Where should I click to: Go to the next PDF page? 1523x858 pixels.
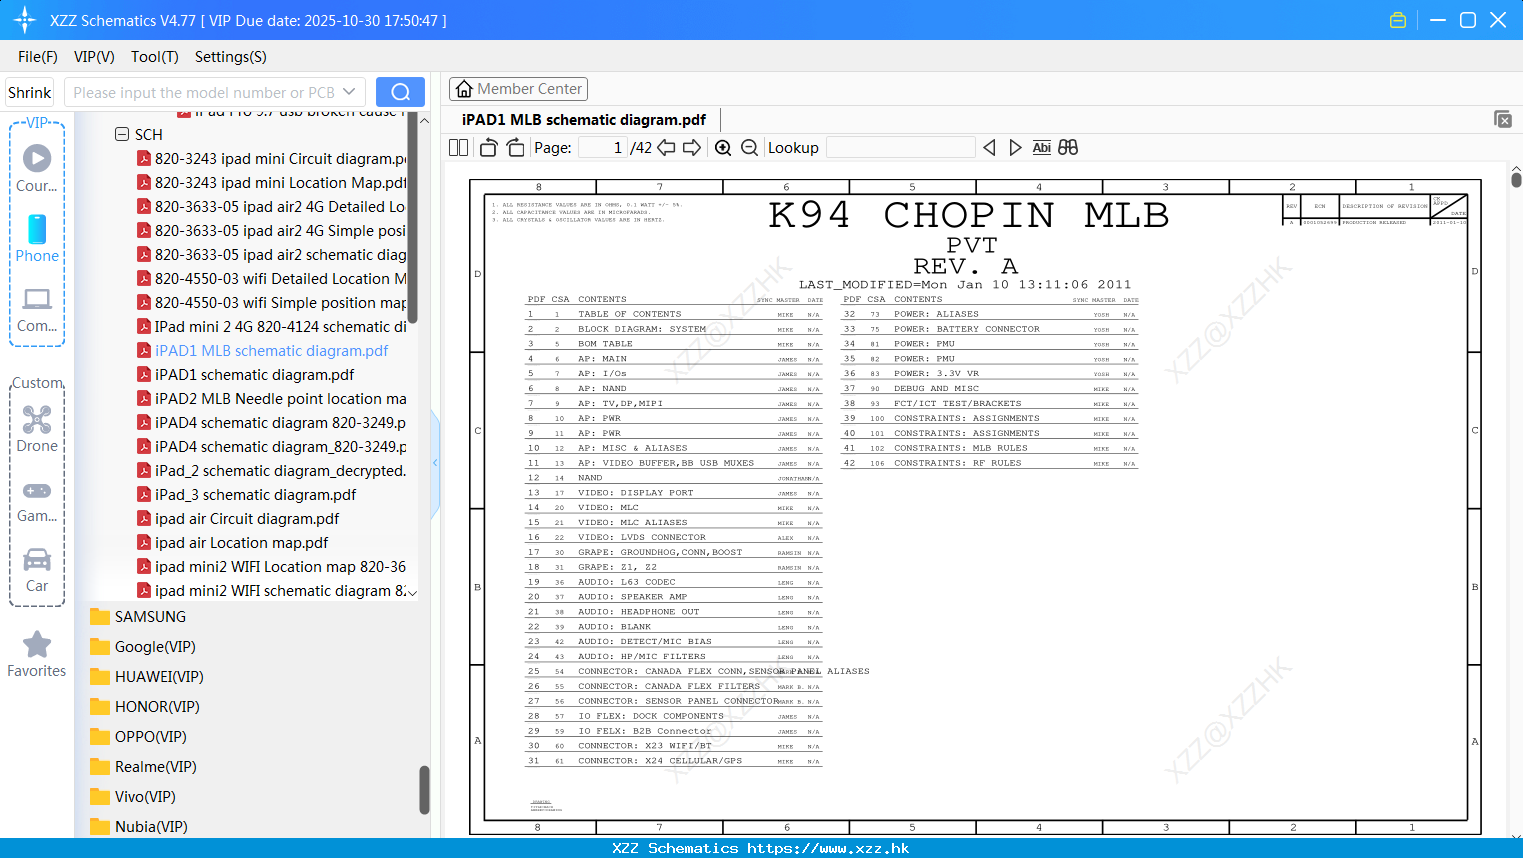[692, 148]
